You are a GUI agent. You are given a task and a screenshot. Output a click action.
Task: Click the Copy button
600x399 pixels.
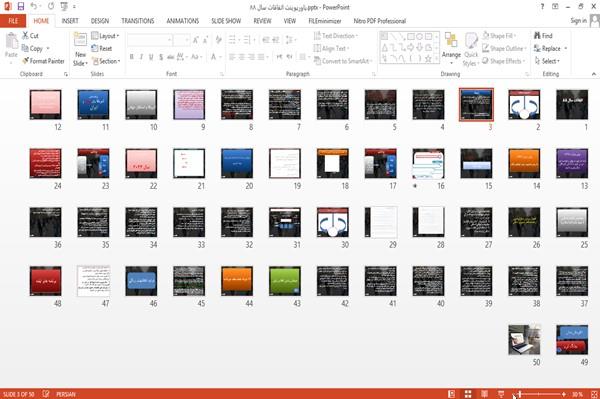(x=32, y=48)
